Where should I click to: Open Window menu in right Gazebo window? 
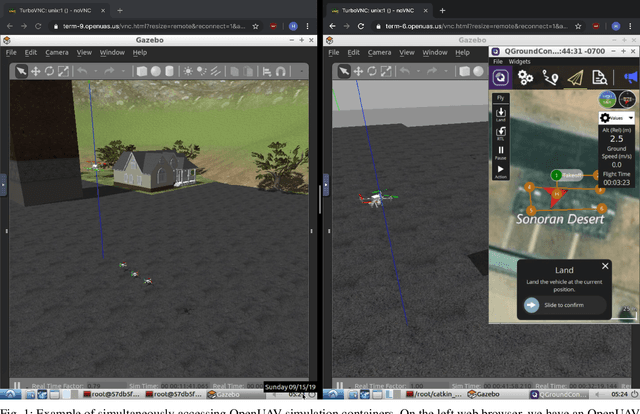point(435,52)
